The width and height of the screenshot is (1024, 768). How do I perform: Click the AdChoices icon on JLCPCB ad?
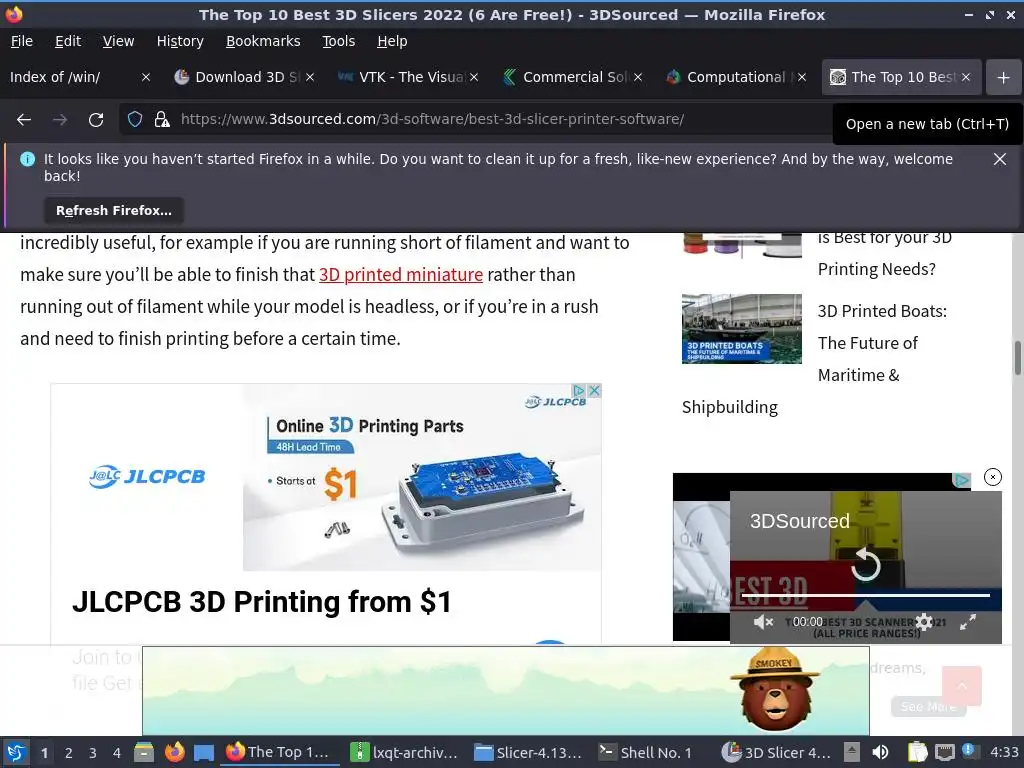coord(579,391)
